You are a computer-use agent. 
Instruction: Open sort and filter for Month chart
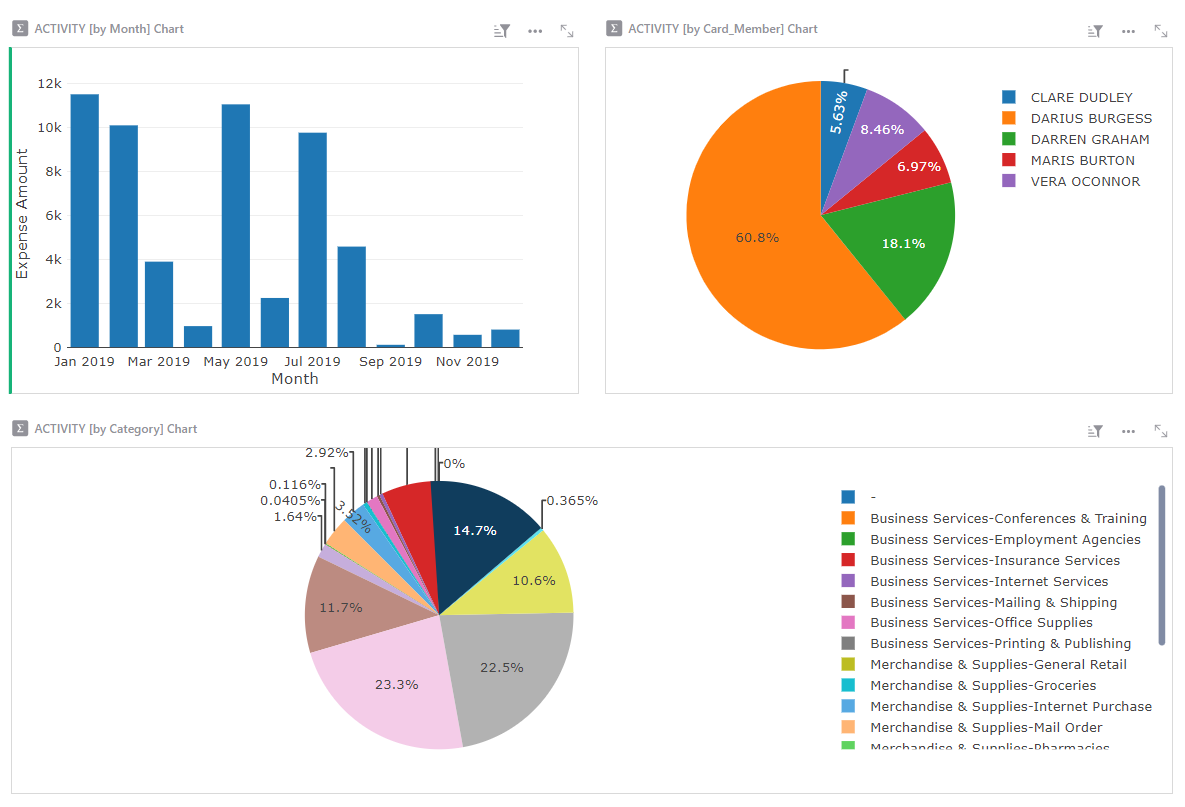point(502,31)
